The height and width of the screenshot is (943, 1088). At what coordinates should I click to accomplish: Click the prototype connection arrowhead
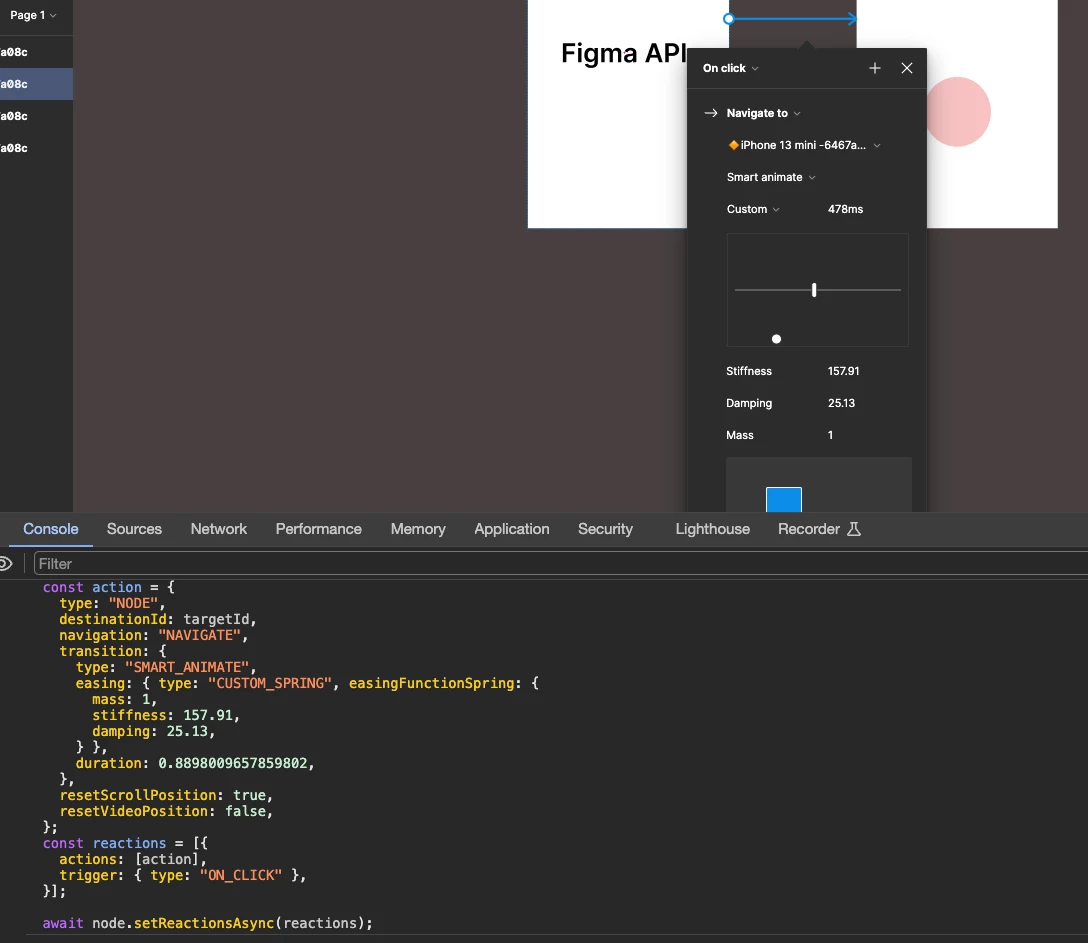[852, 19]
